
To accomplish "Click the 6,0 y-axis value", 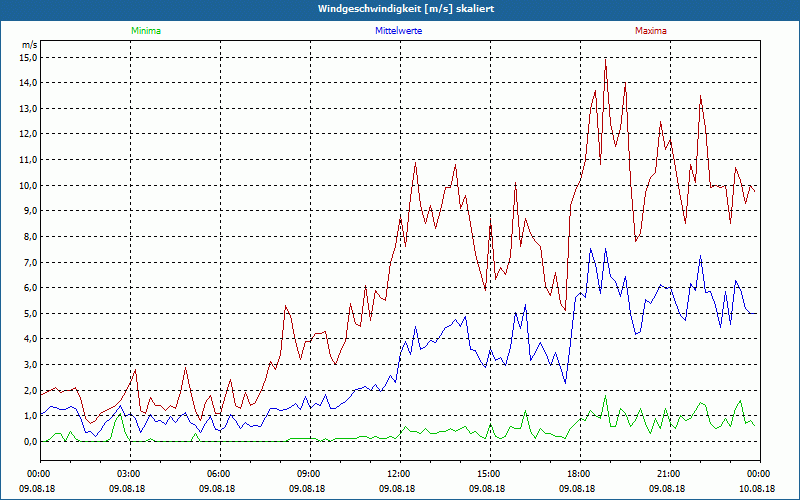I will point(30,288).
